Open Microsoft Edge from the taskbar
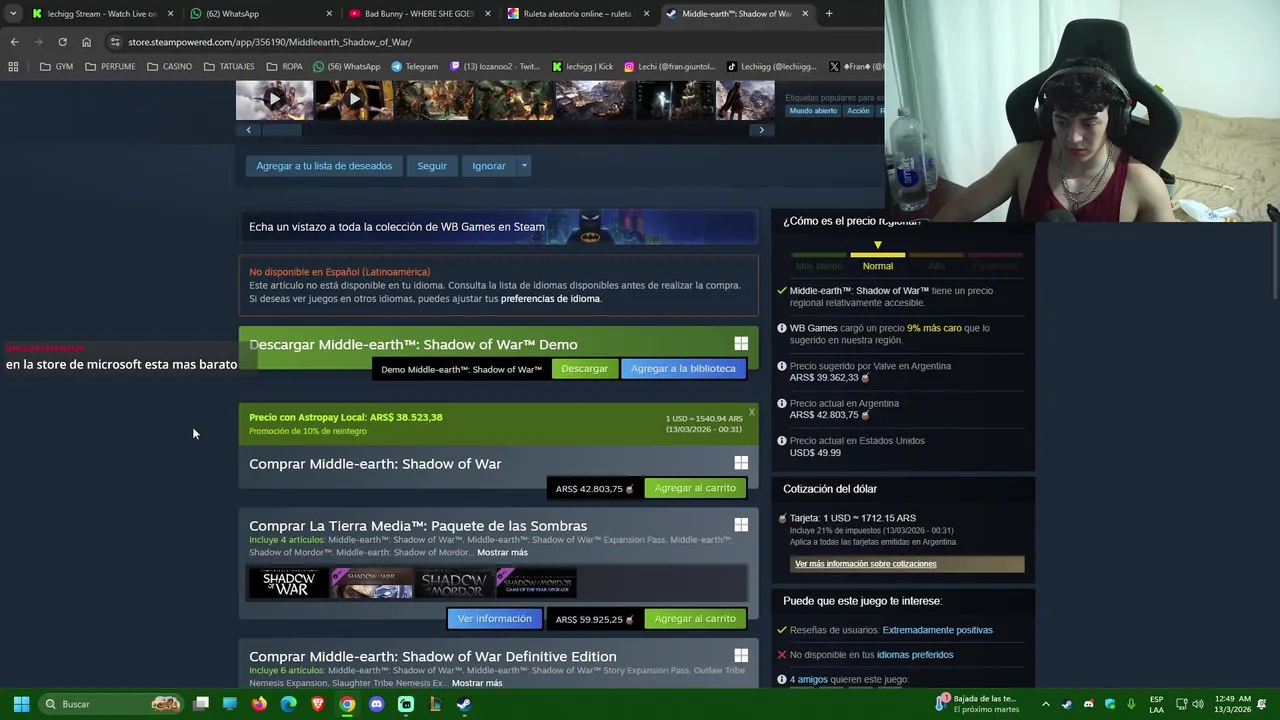 click(289, 704)
